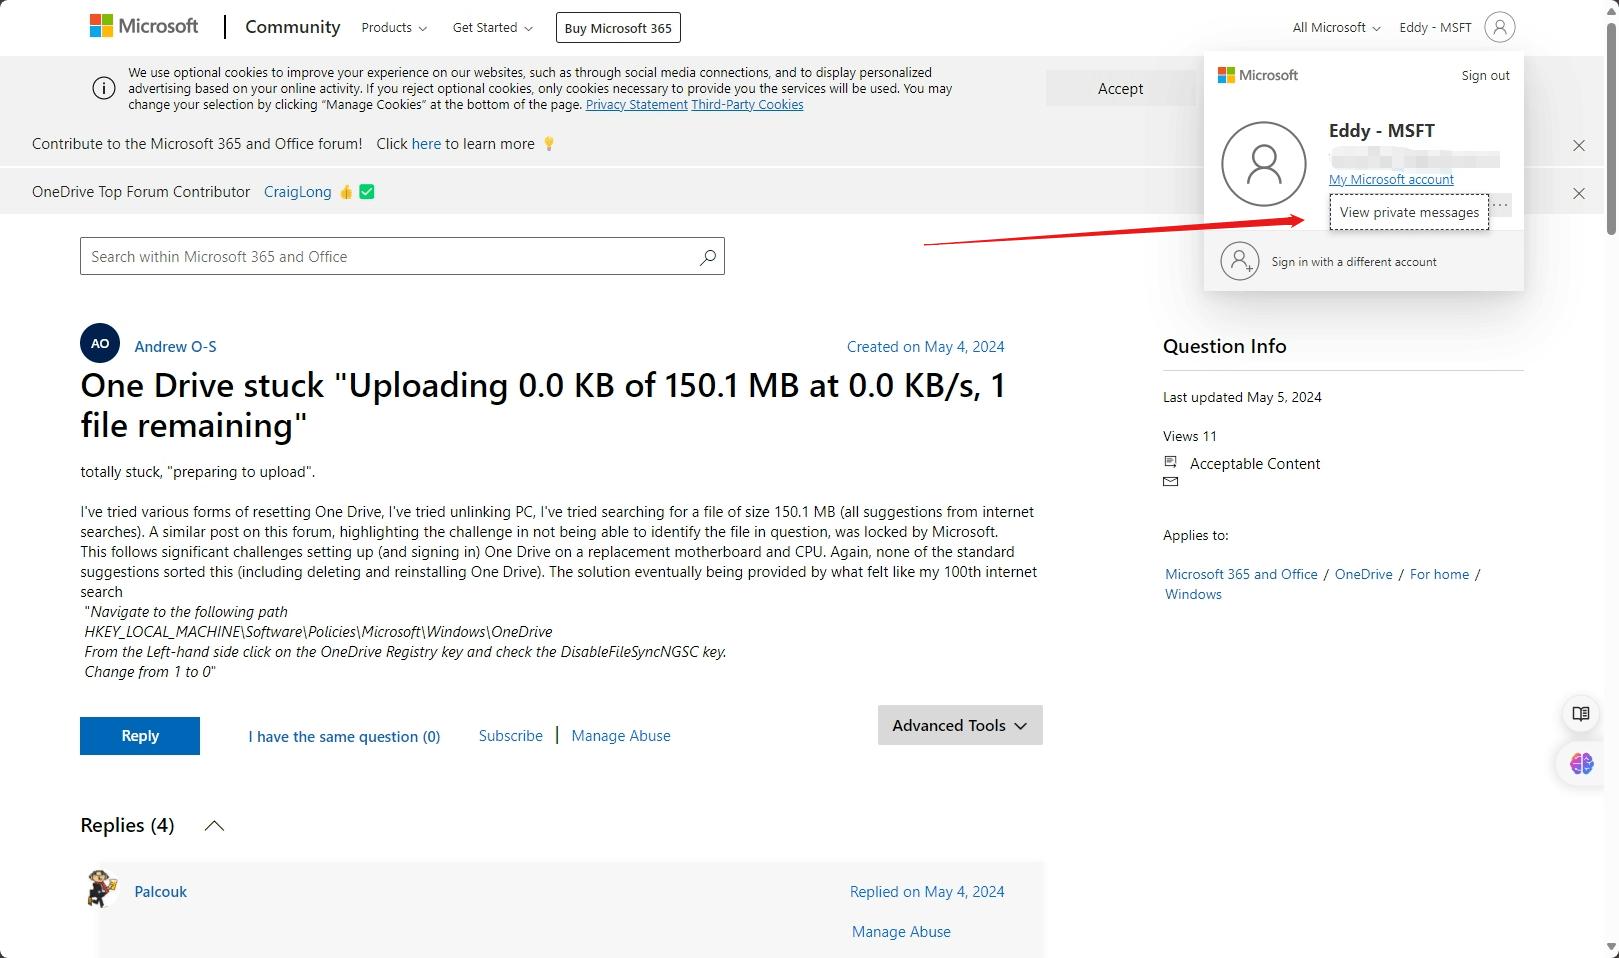
Task: Click the search magnifier icon
Action: [708, 257]
